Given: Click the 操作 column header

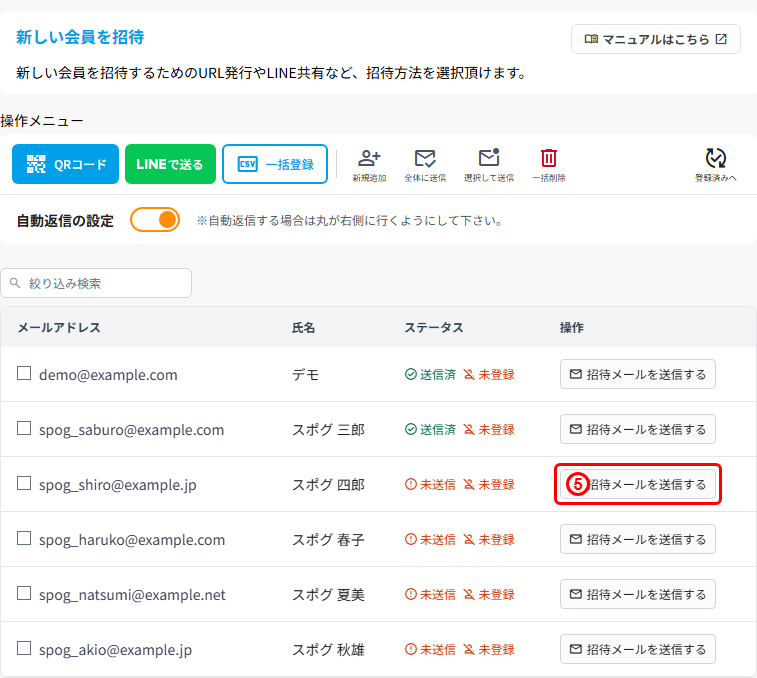Looking at the screenshot, I should point(572,328).
